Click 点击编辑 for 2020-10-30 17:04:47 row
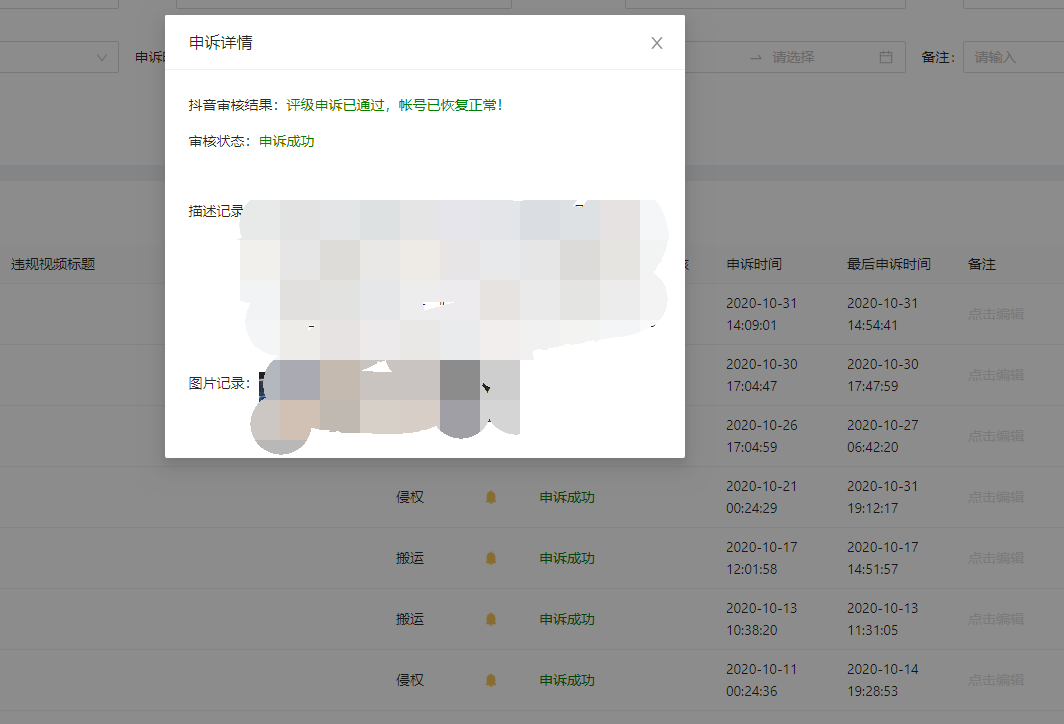Viewport: 1064px width, 724px height. (x=995, y=375)
